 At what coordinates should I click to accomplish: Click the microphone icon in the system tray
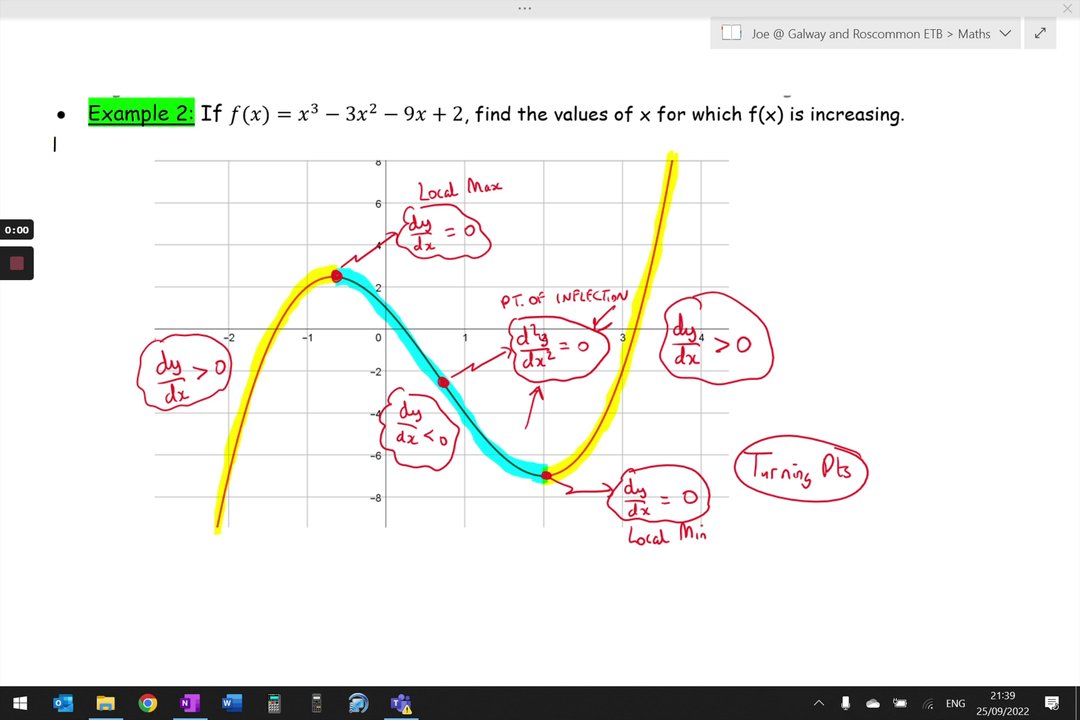pyautogui.click(x=845, y=703)
